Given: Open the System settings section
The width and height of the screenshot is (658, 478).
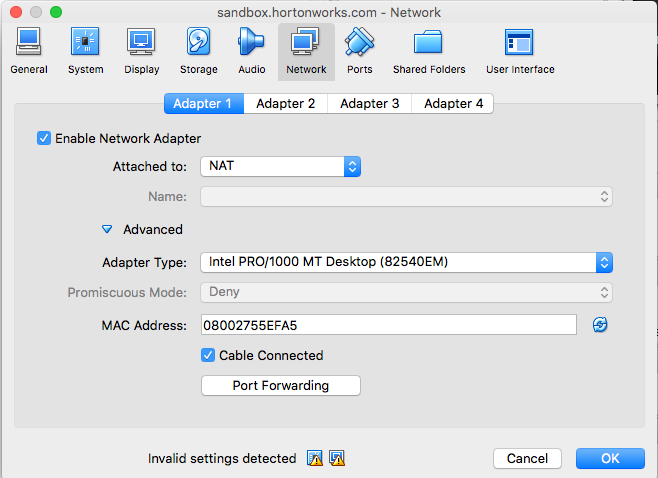Looking at the screenshot, I should [85, 51].
